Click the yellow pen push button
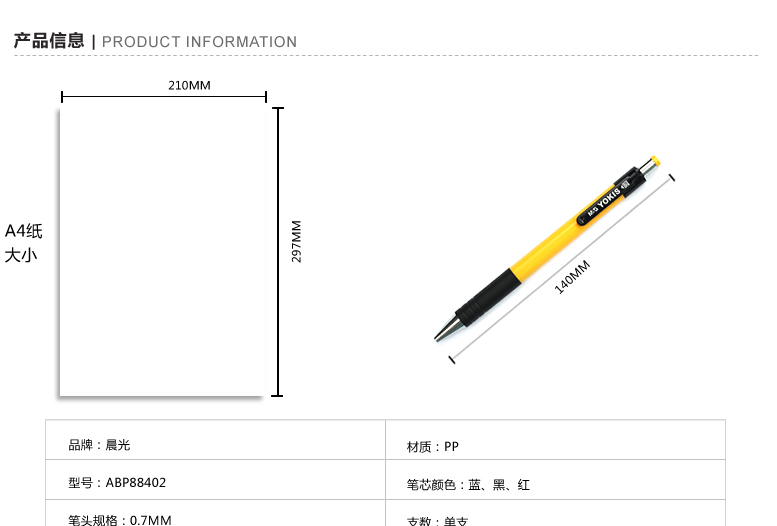777x526 pixels. click(x=654, y=161)
